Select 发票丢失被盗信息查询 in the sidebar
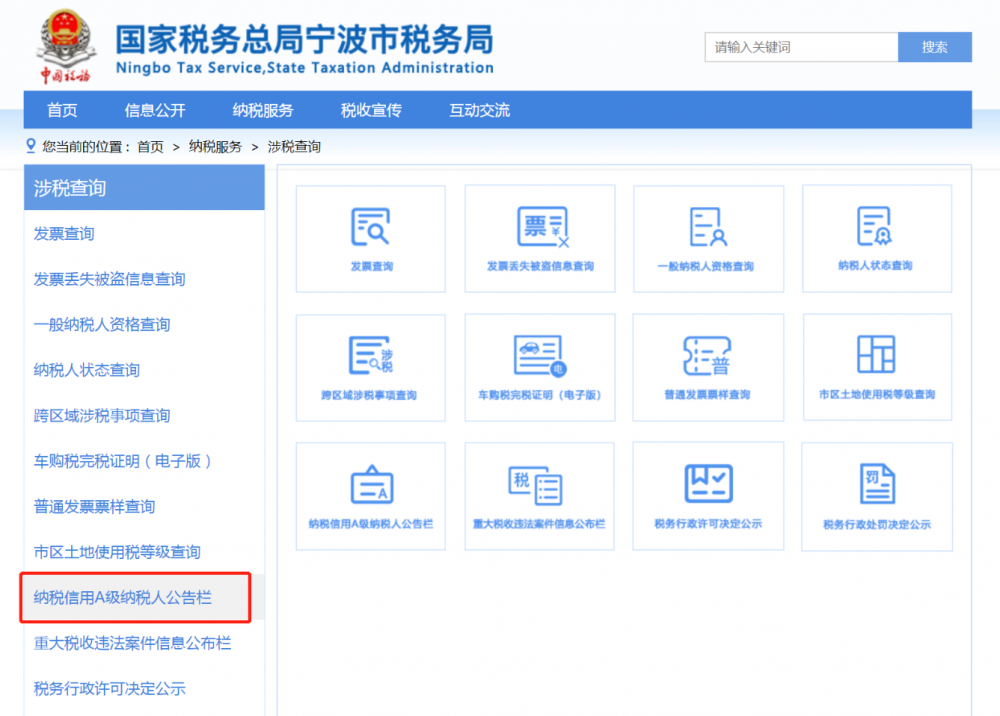This screenshot has height=716, width=1000. 110,279
